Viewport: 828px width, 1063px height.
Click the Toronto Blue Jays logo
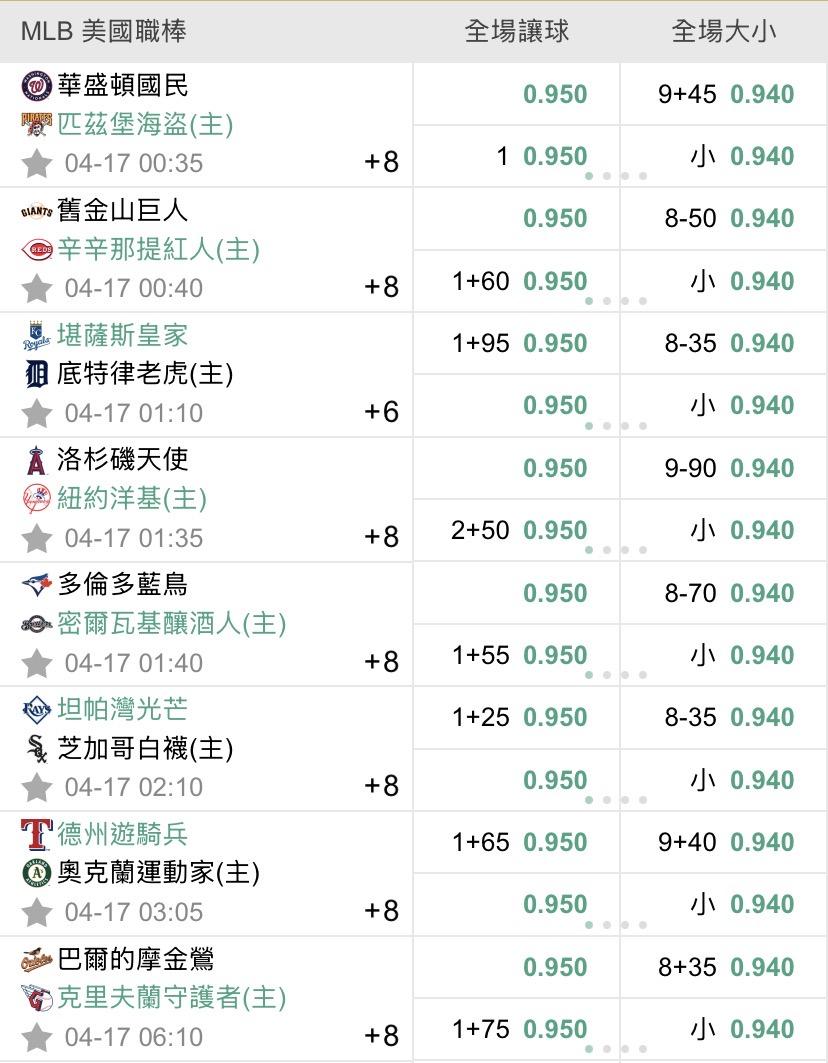36,585
